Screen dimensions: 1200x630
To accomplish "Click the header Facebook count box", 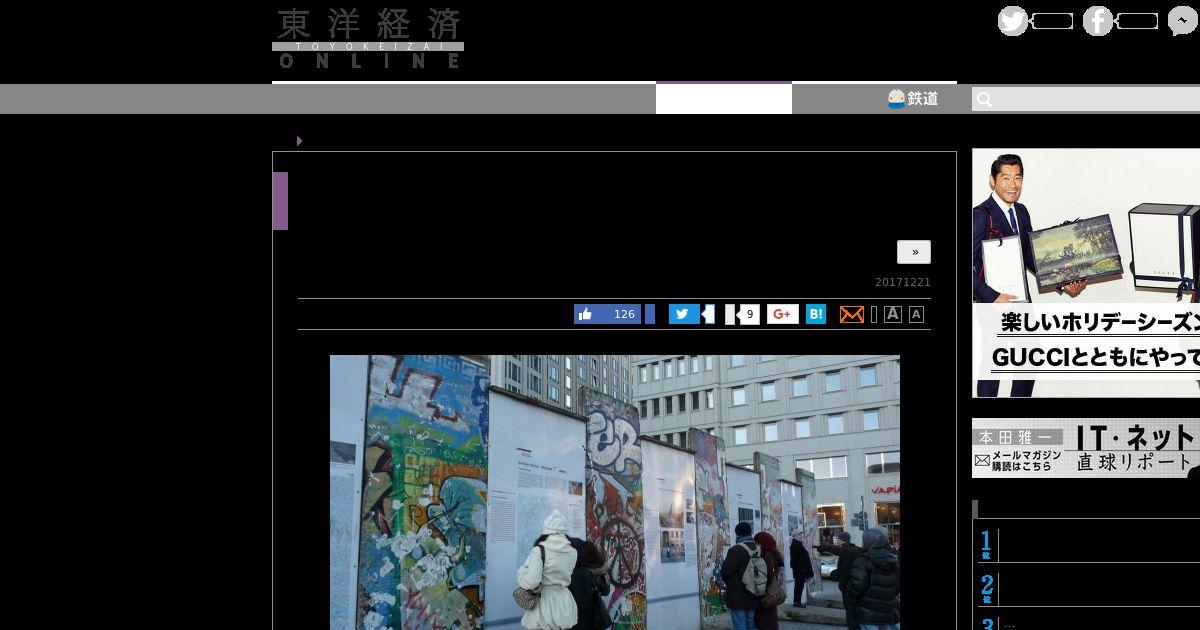I will pyautogui.click(x=1137, y=21).
